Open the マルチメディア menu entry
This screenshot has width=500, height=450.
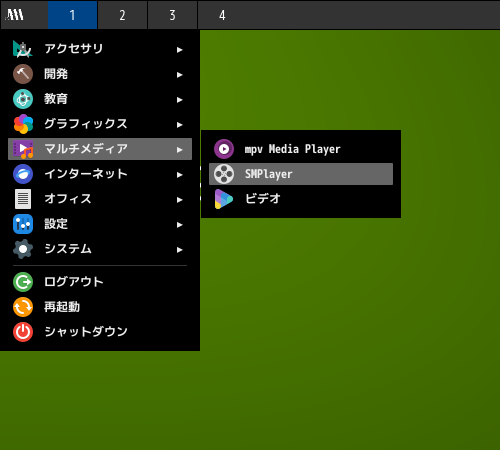click(x=100, y=149)
